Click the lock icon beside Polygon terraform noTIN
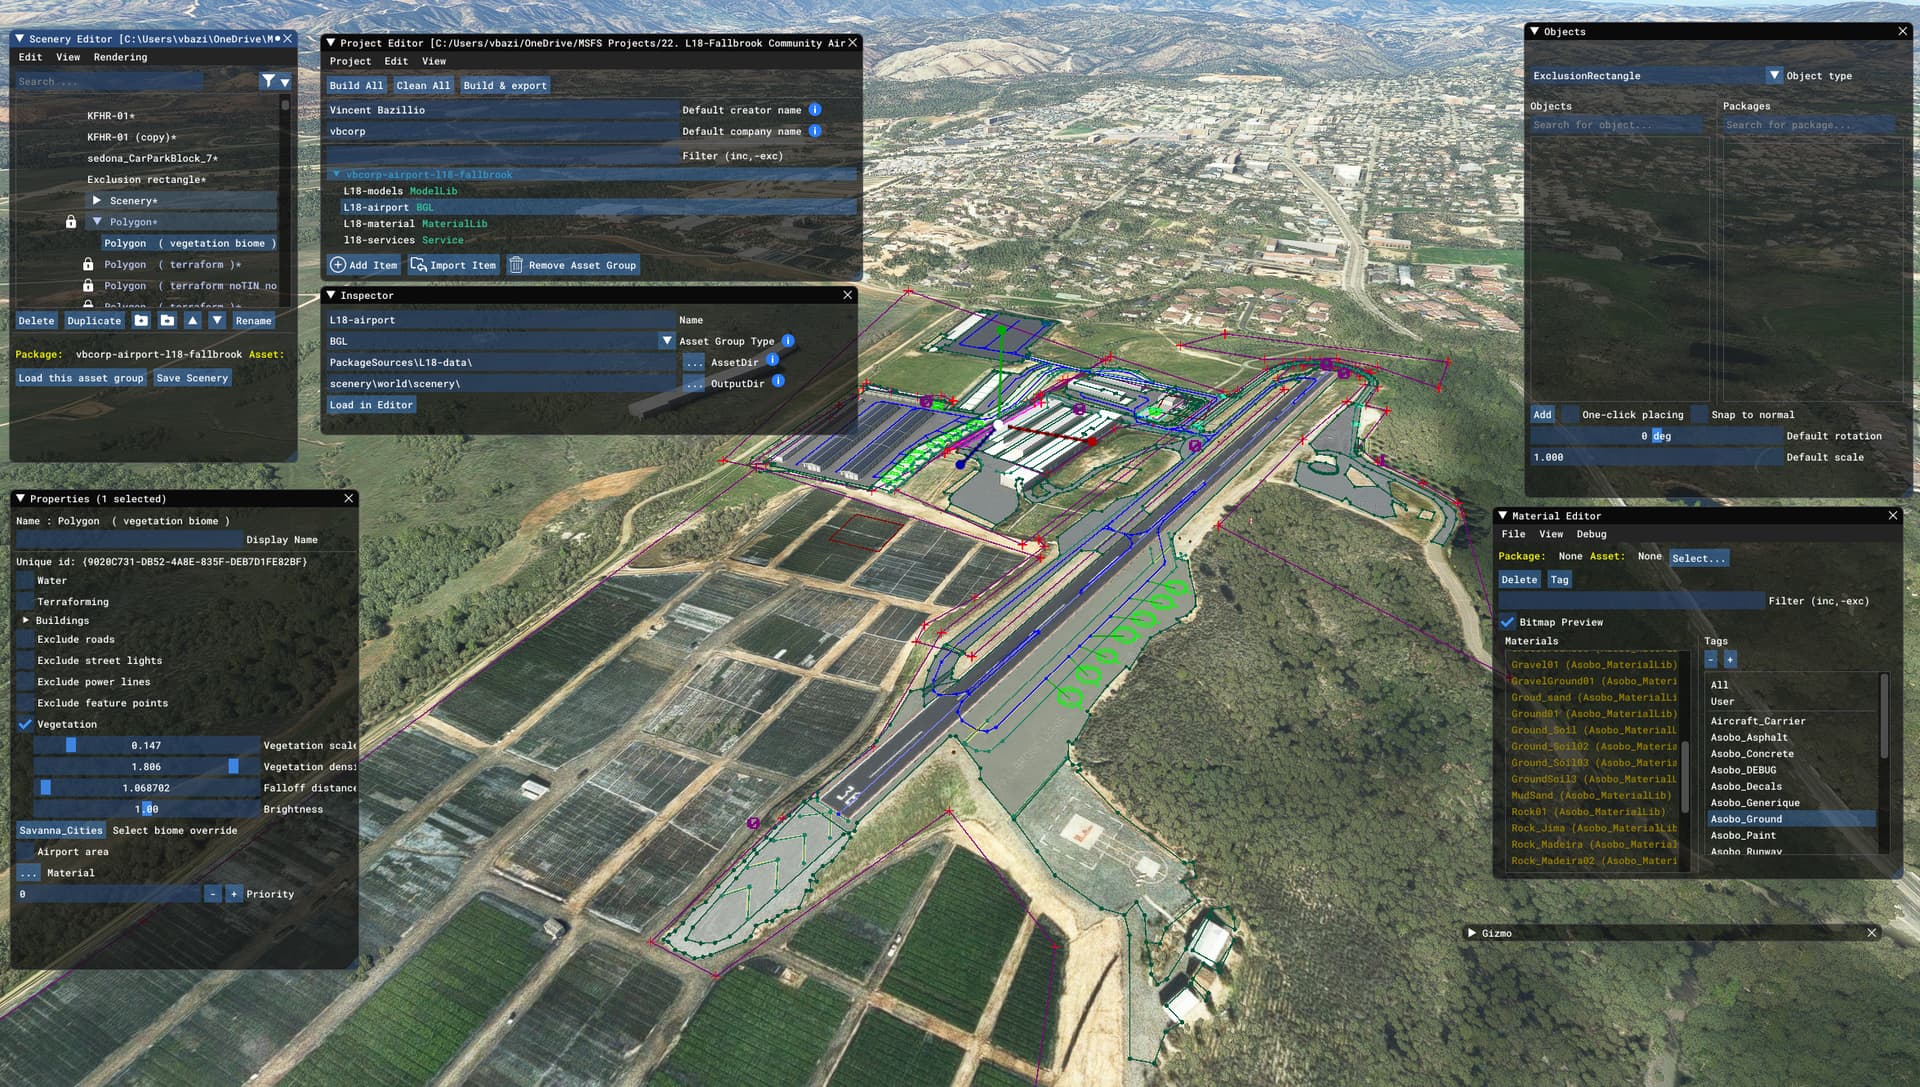1920x1087 pixels. (x=88, y=286)
